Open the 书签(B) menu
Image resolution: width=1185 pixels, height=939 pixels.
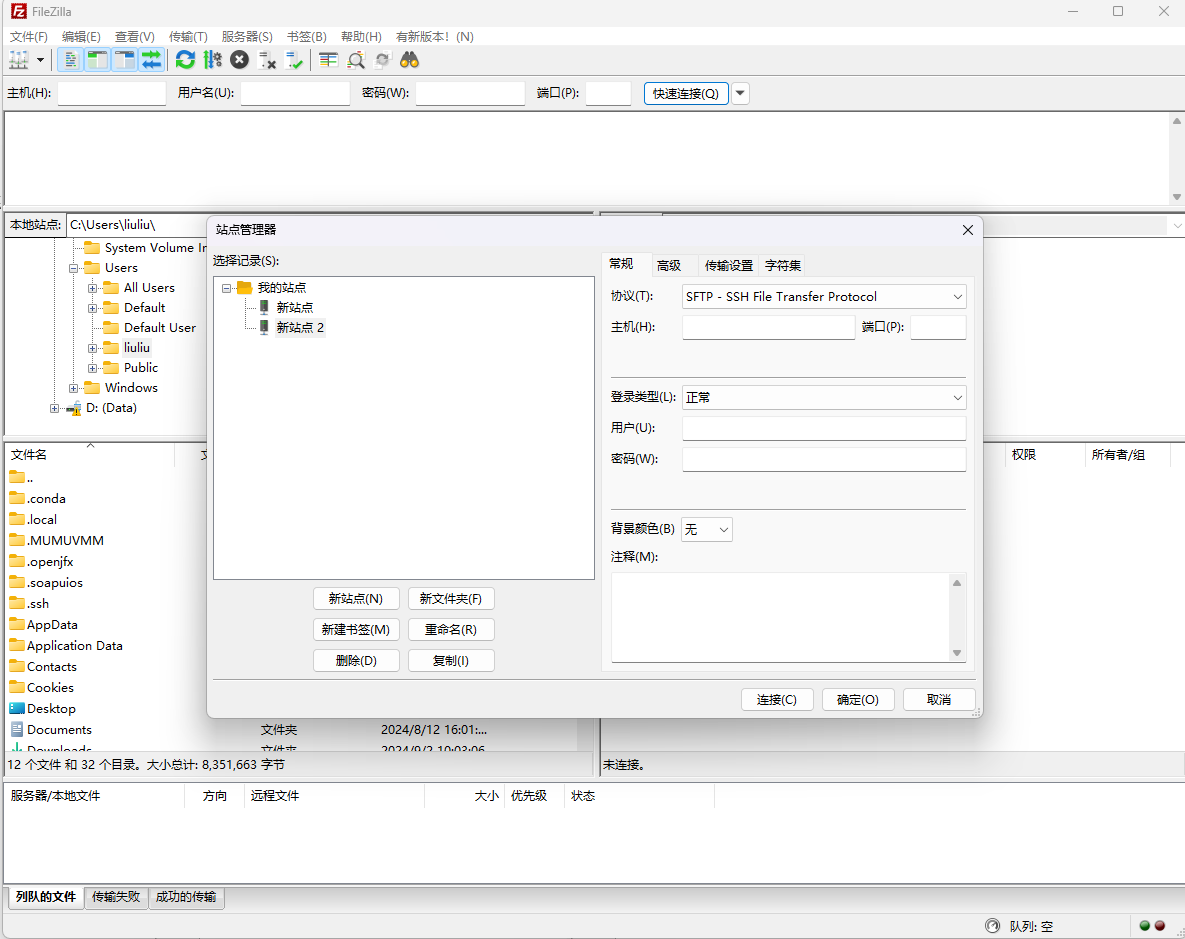306,36
